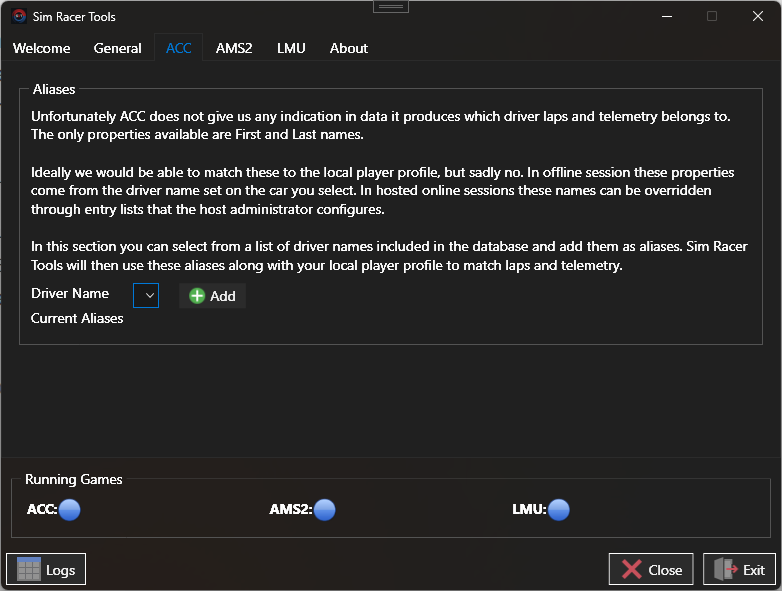782x591 pixels.
Task: Minimize the Sim Racer Tools window
Action: [665, 16]
